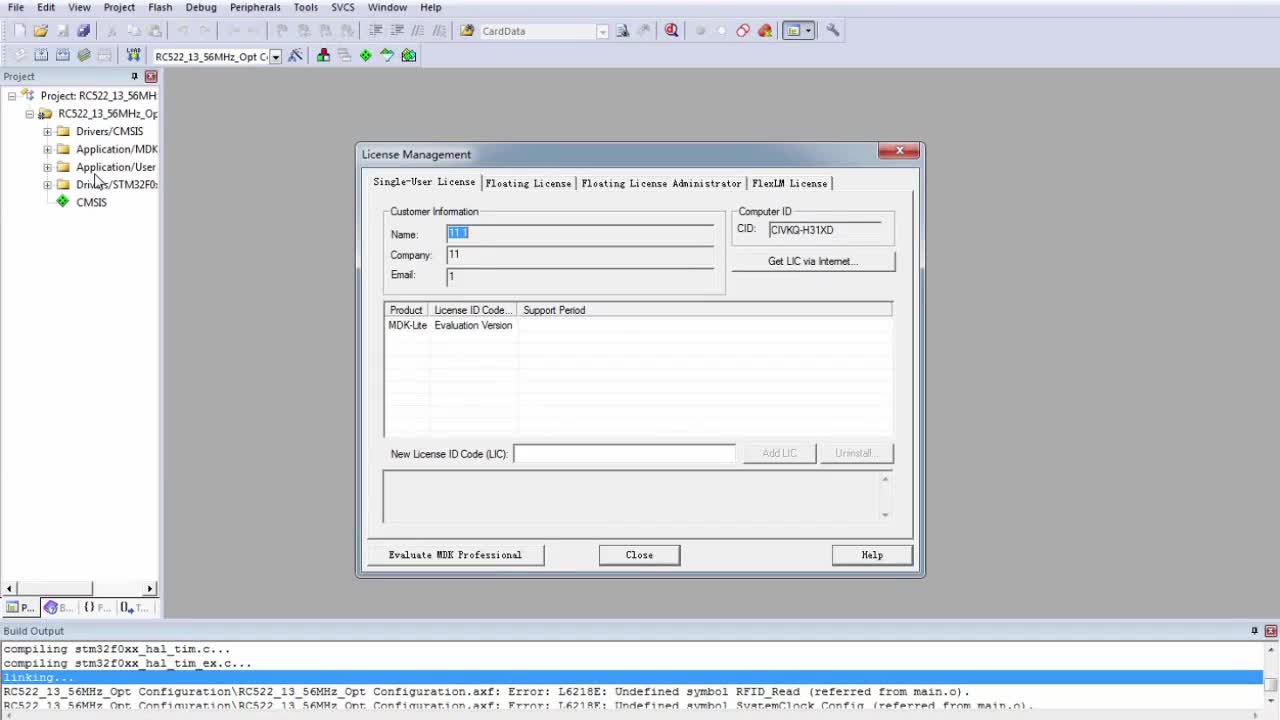
Task: Switch to the Functions tab in project panel
Action: click(x=97, y=607)
